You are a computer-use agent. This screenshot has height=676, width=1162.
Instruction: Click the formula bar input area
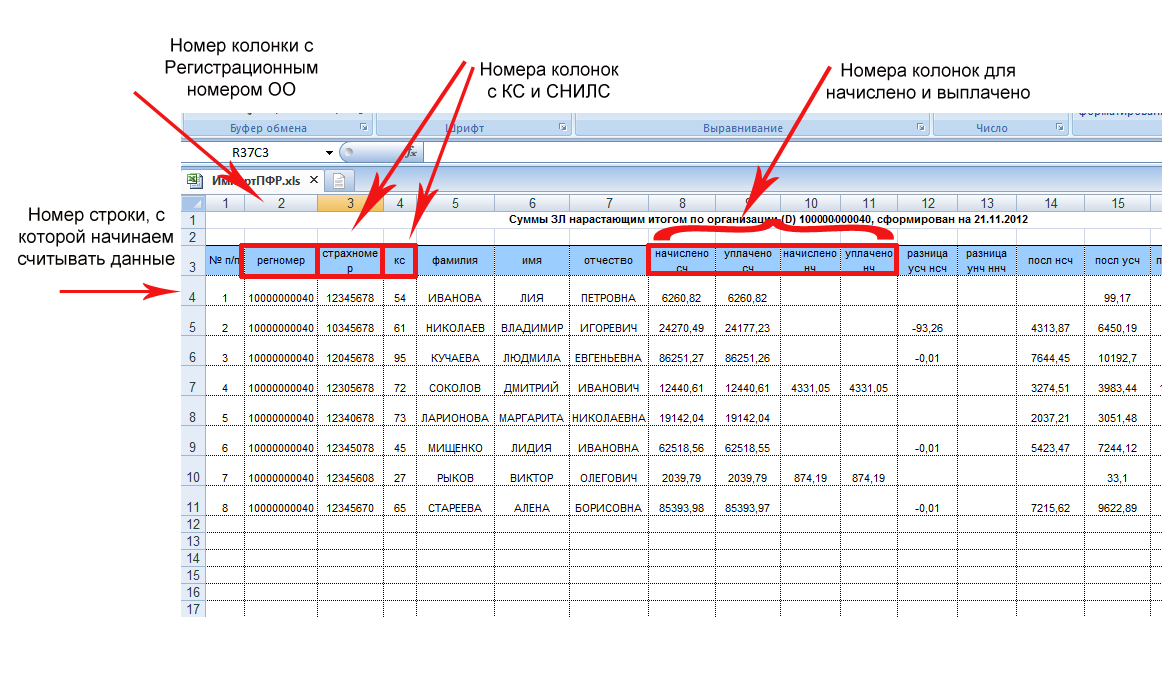coord(793,153)
